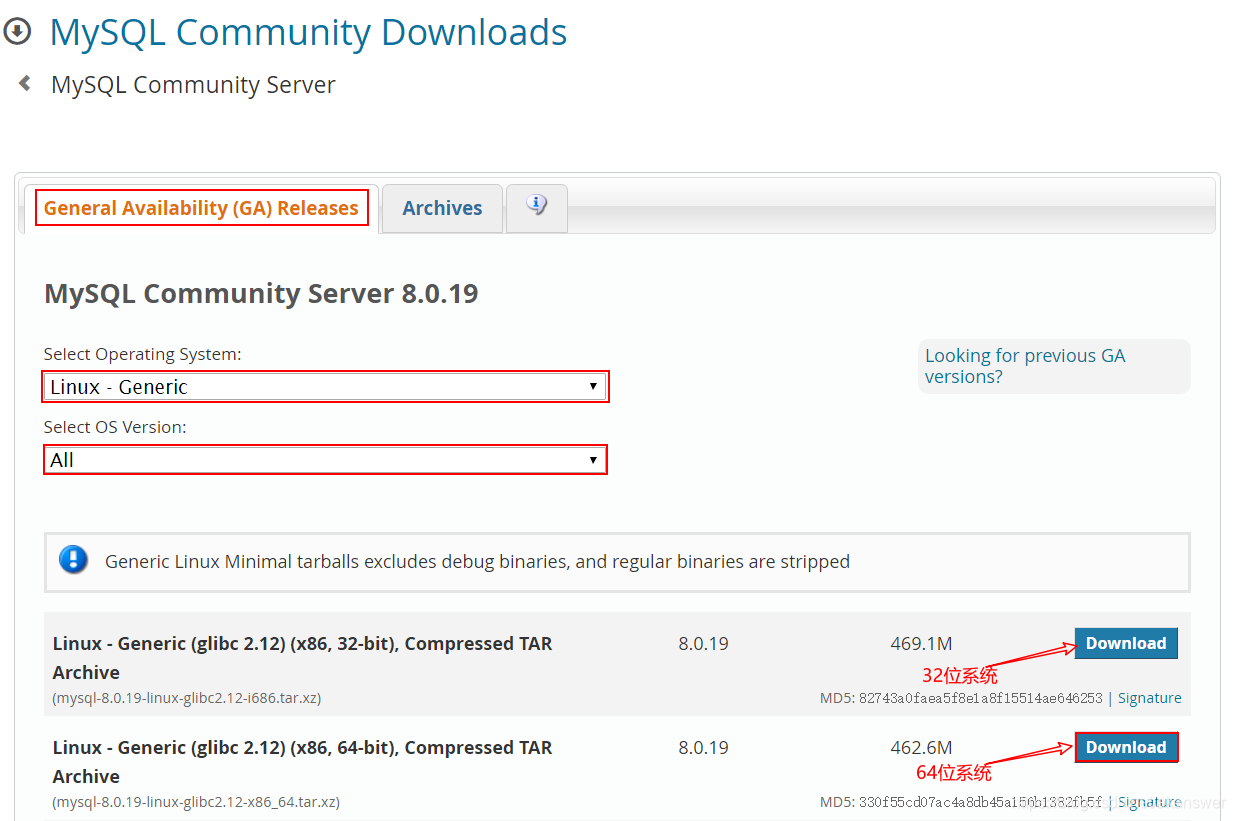The height and width of the screenshot is (821, 1236).
Task: Click version 8.0.19 in 64-bit row
Action: [x=703, y=748]
